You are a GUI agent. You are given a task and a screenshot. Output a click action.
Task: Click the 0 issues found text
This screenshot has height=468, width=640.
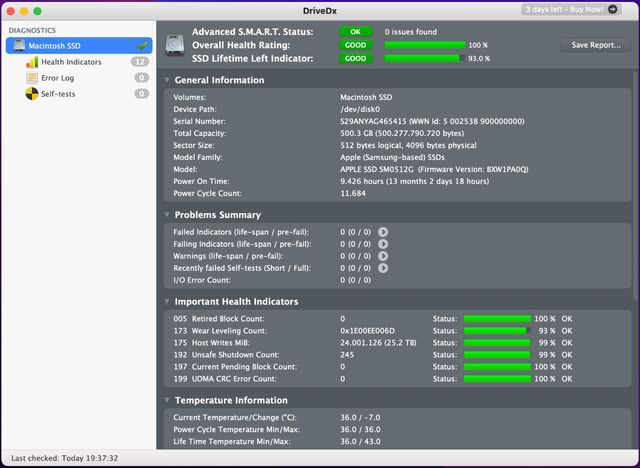pyautogui.click(x=411, y=32)
